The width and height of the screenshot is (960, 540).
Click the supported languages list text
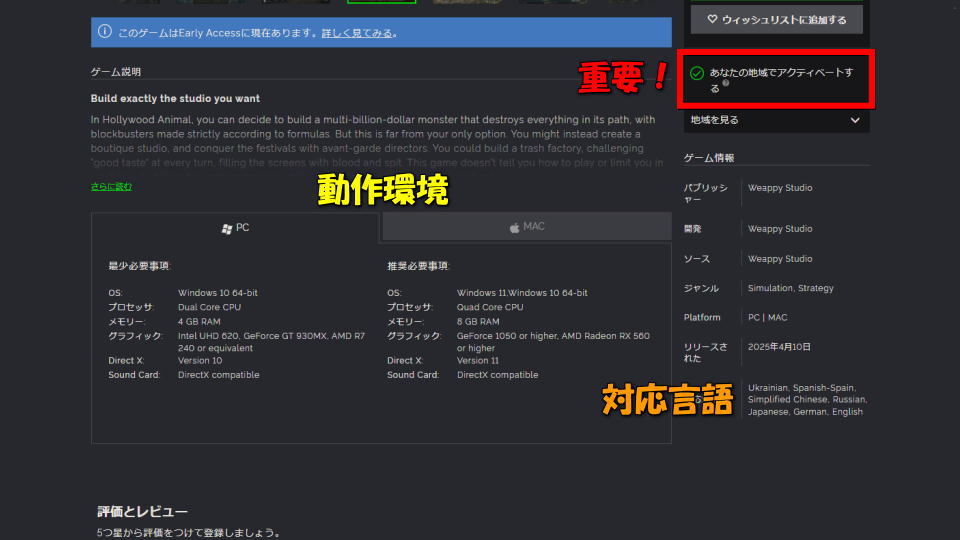coord(807,400)
